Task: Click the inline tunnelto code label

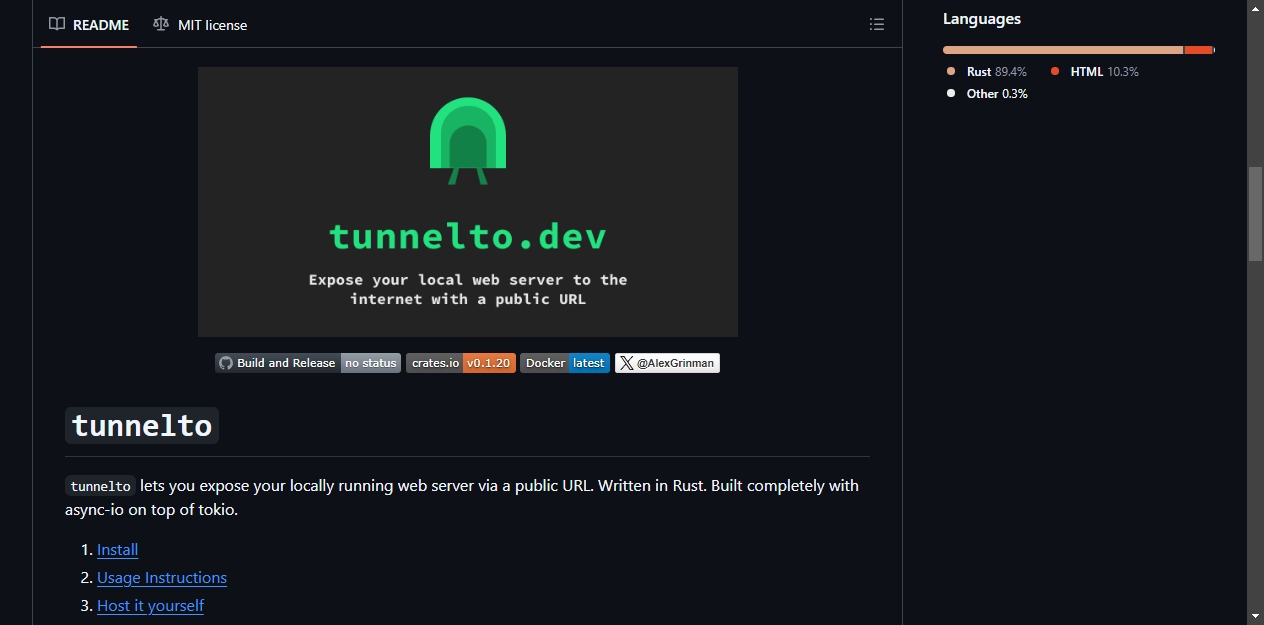Action: pos(100,487)
